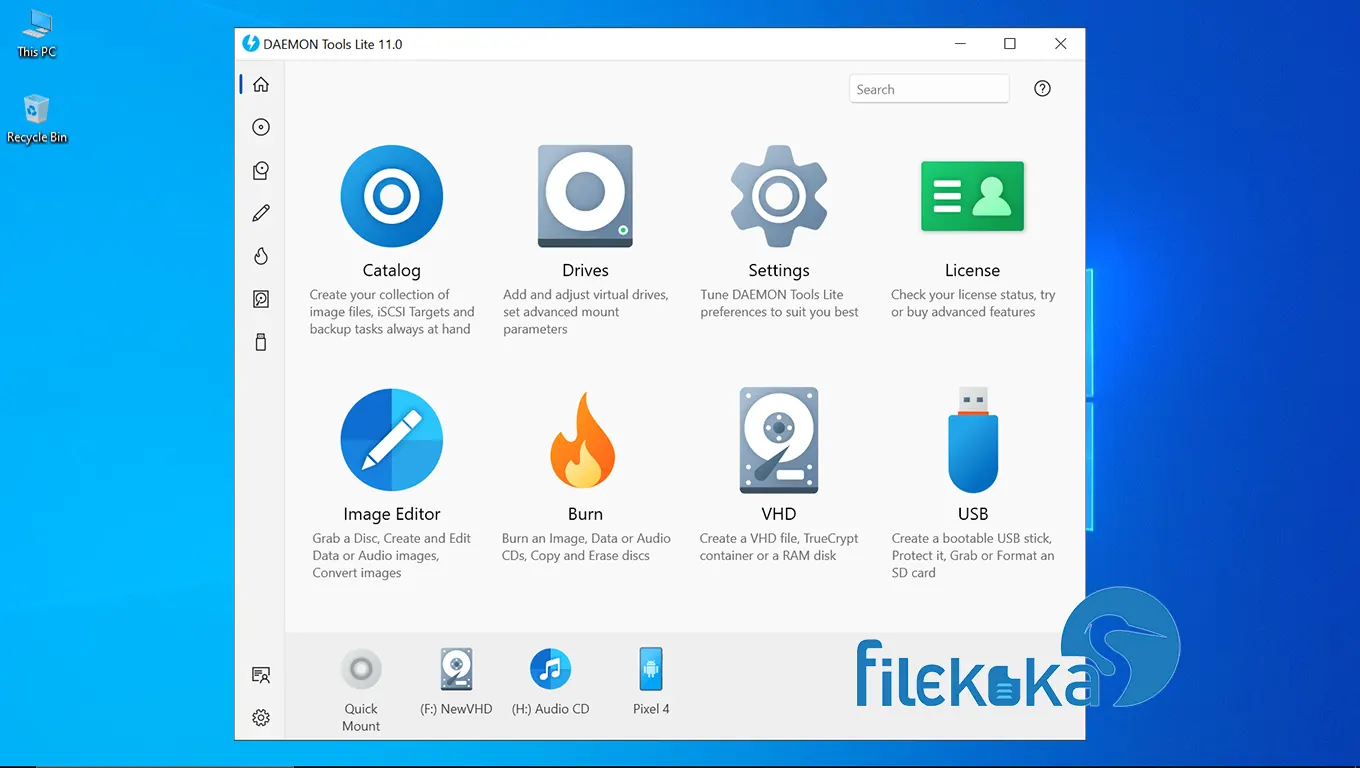Maximize the DAEMON Tools Lite window

click(1010, 44)
